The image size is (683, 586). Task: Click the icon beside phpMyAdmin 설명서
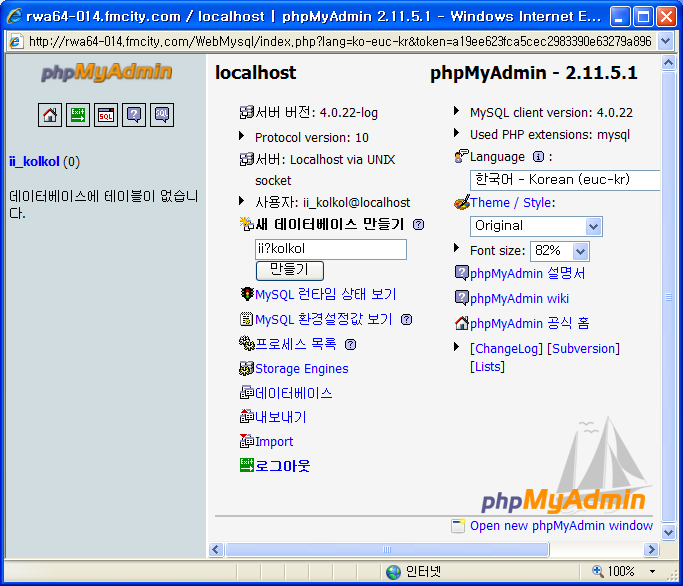[462, 273]
